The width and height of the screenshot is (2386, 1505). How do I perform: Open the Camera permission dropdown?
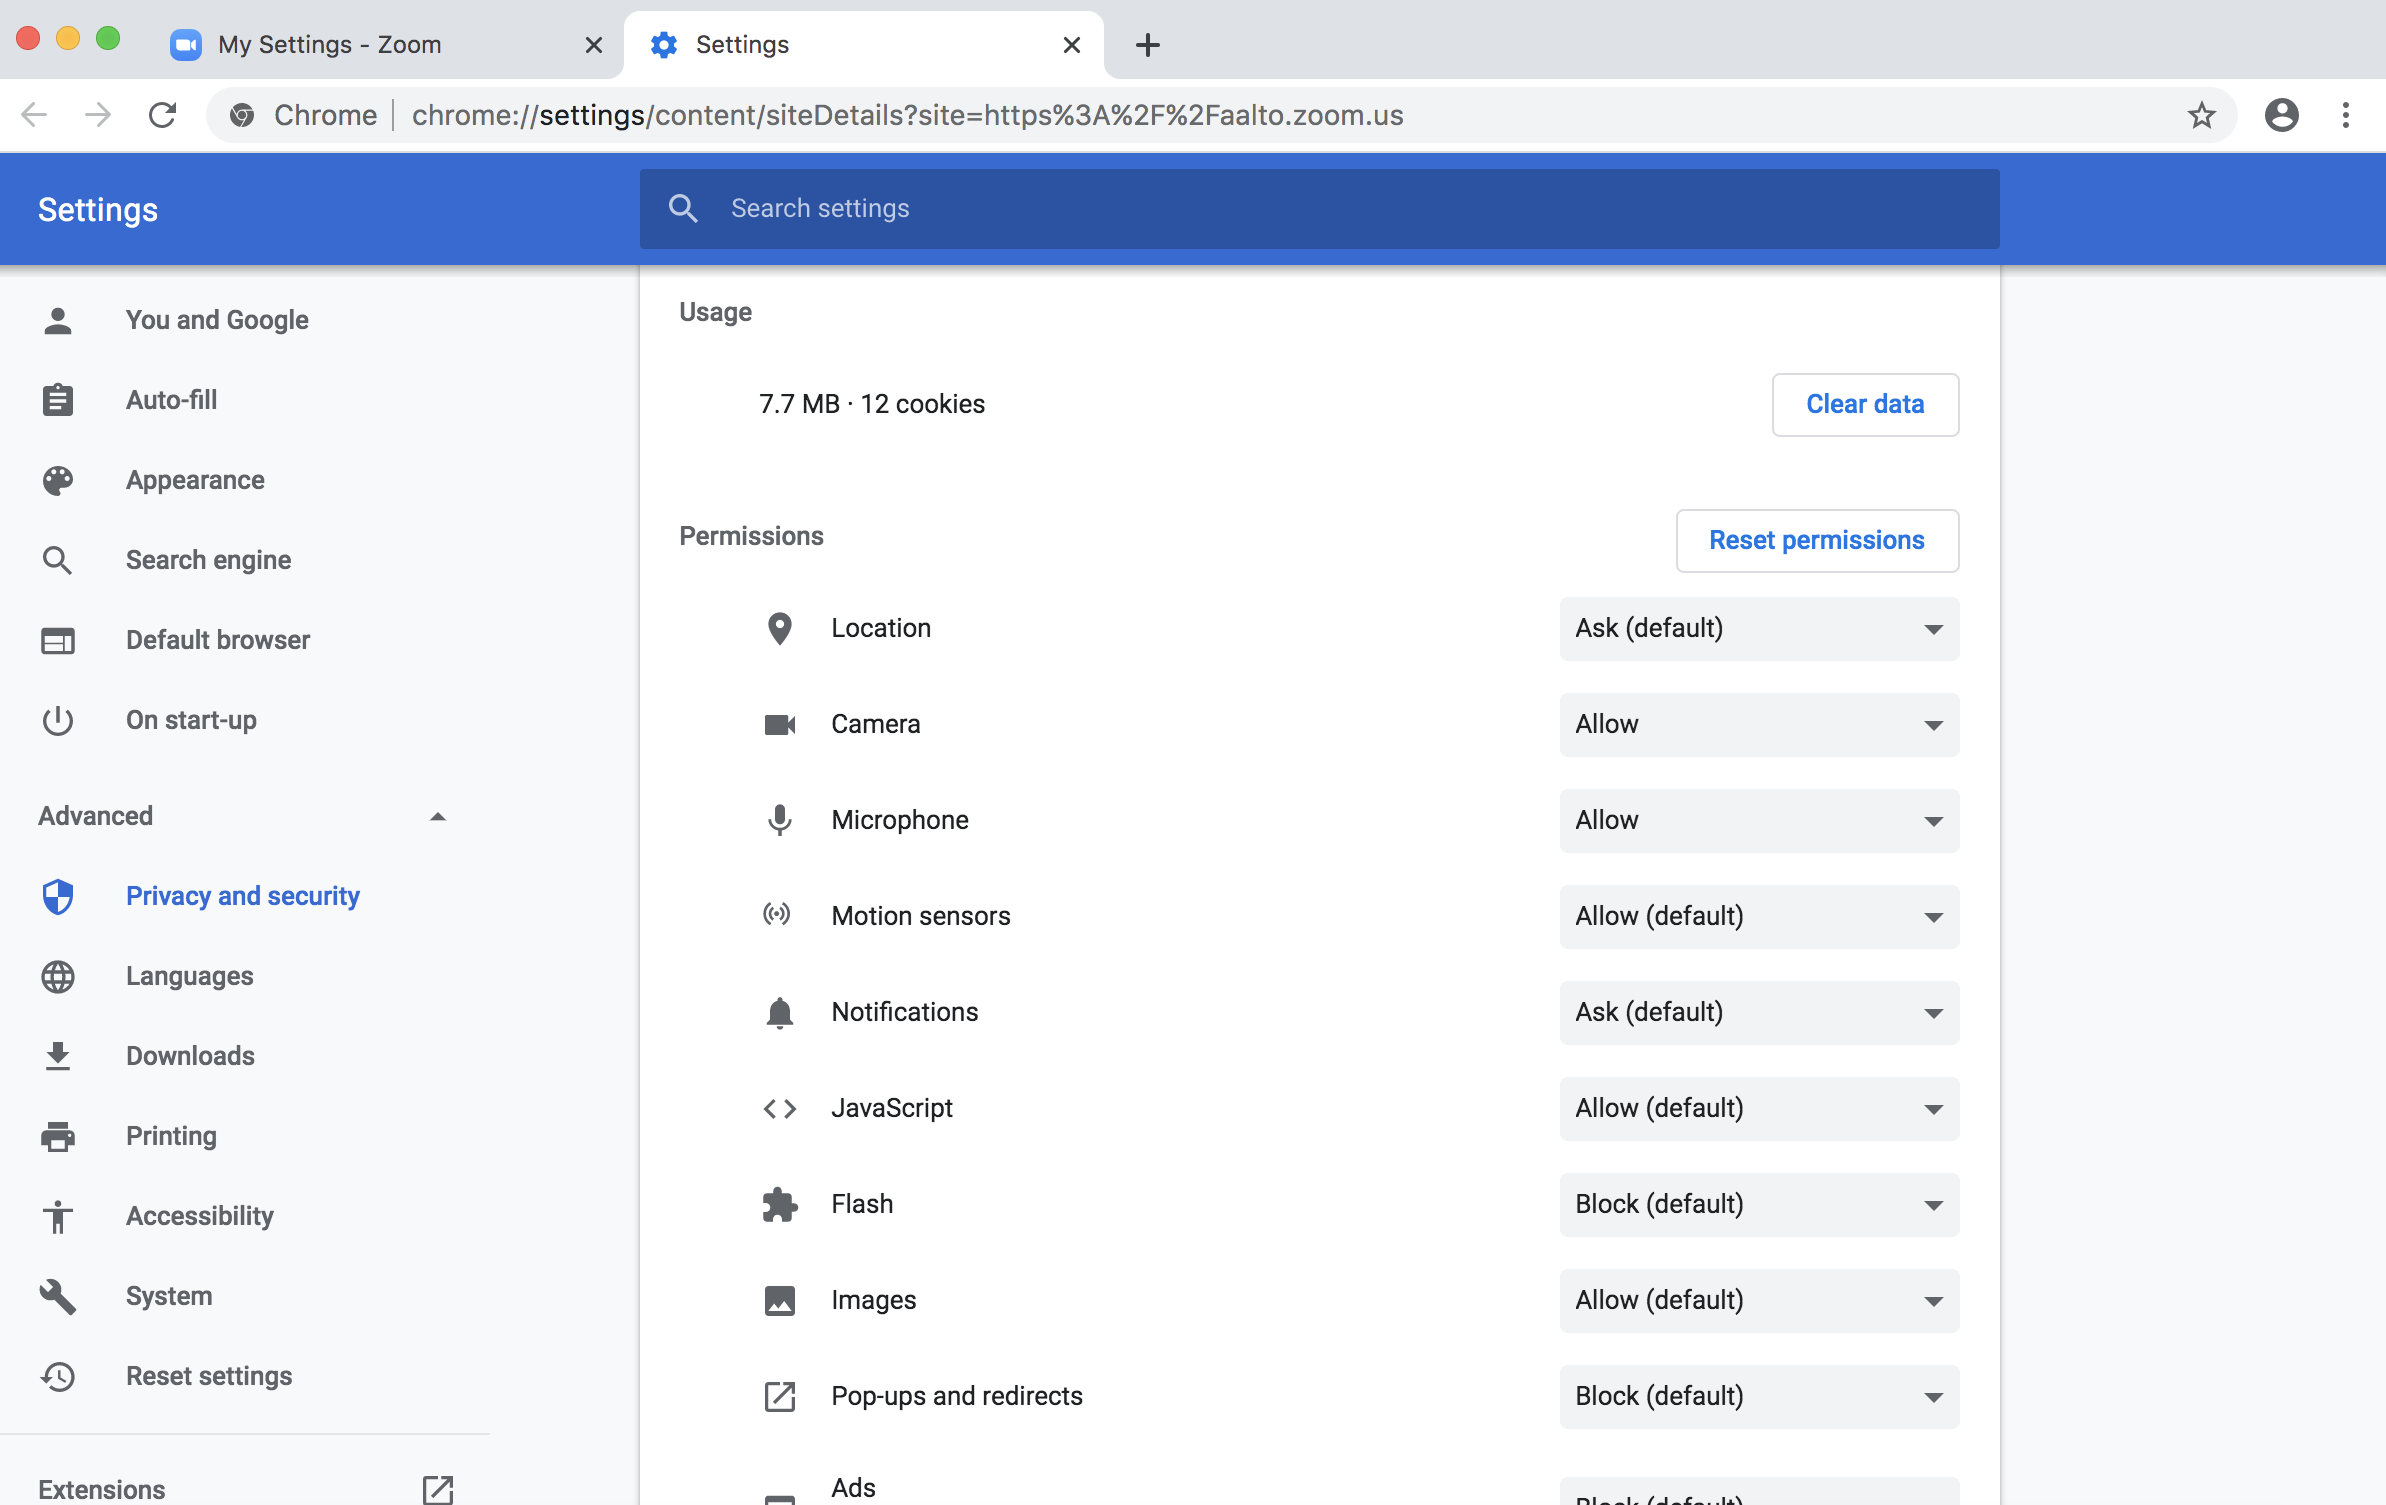1758,724
